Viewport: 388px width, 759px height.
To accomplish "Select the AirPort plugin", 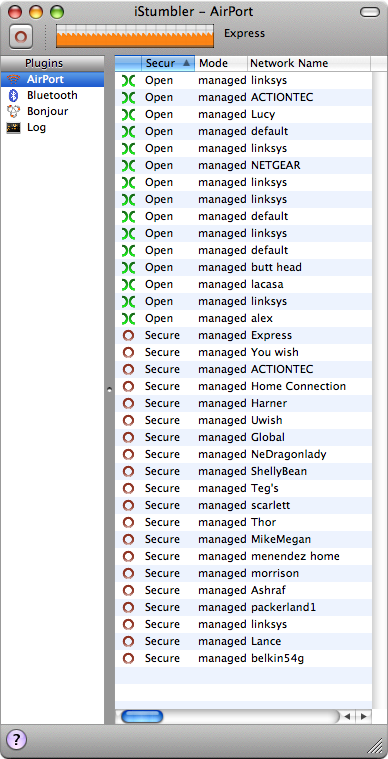I will pos(52,79).
